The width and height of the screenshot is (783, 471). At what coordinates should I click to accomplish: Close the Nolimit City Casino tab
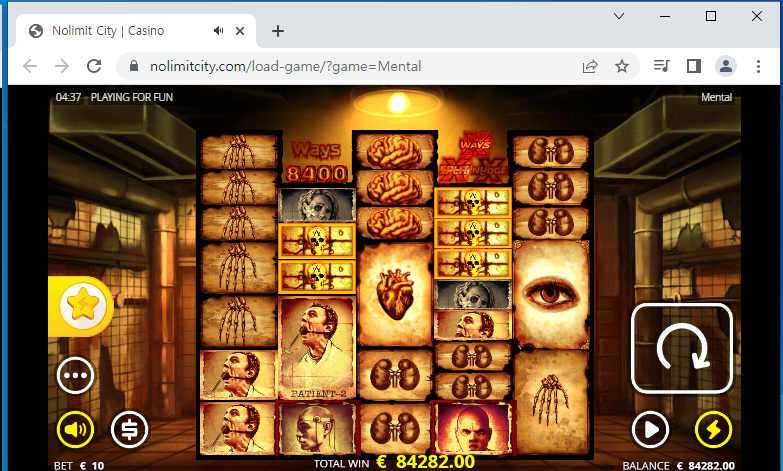point(240,31)
